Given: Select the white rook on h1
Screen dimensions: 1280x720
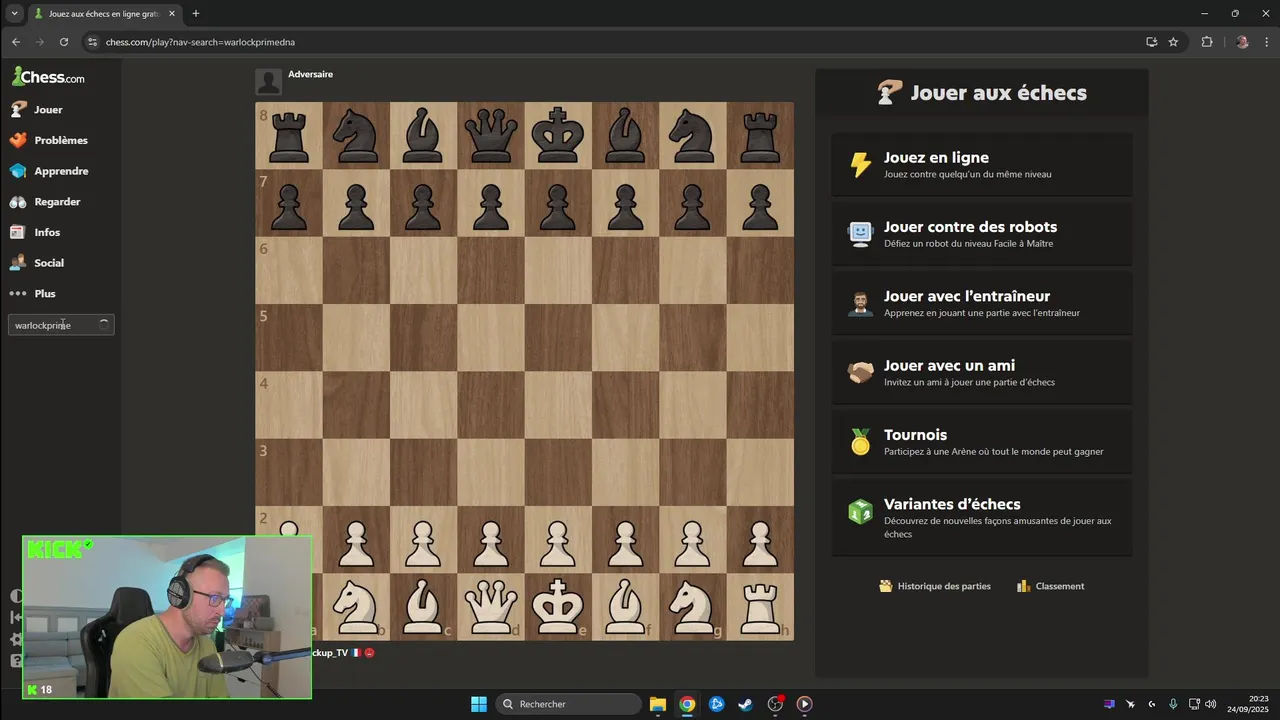Looking at the screenshot, I should point(760,607).
